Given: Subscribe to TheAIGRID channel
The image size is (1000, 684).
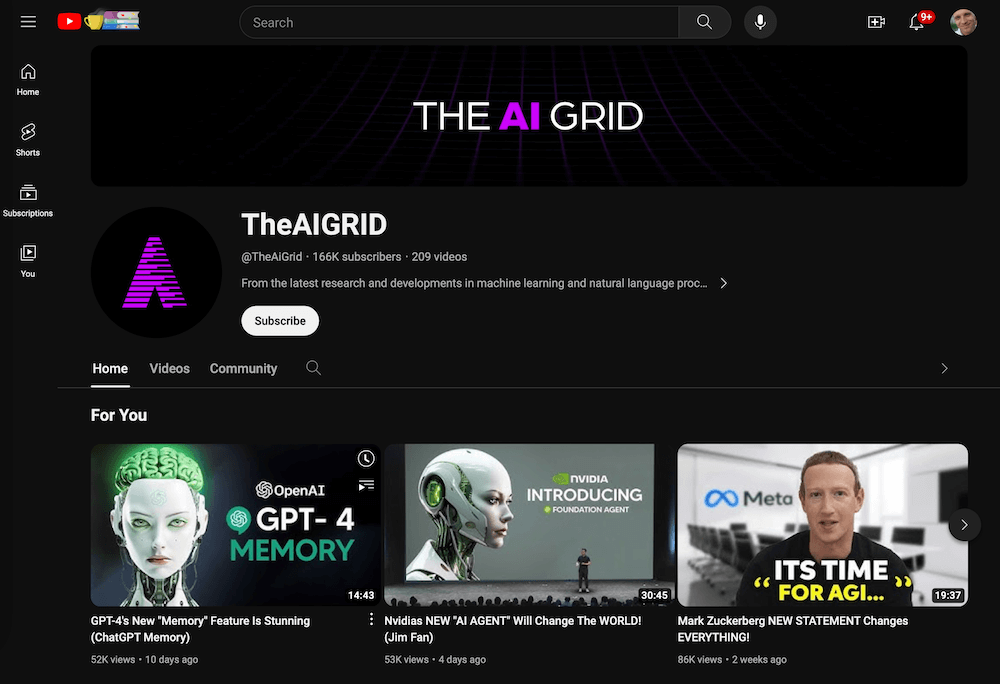Looking at the screenshot, I should click(x=280, y=321).
